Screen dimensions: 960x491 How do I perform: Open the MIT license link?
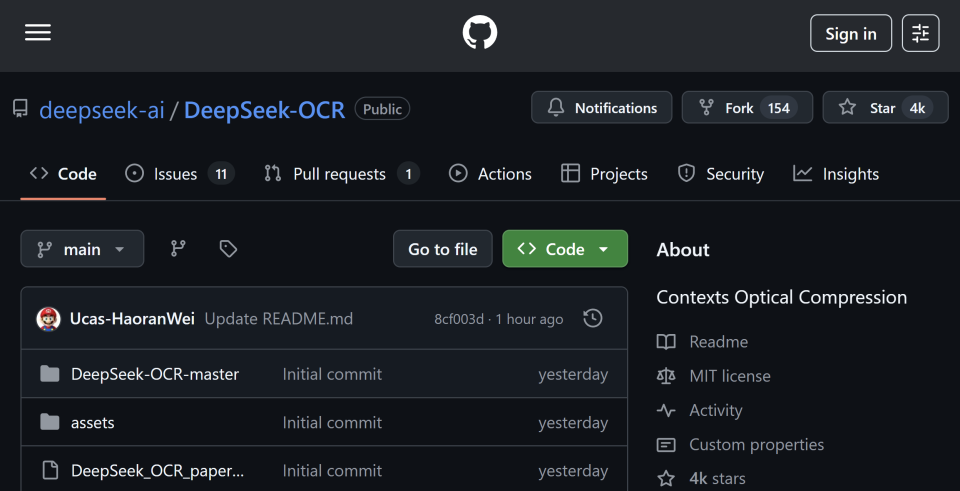(x=730, y=376)
